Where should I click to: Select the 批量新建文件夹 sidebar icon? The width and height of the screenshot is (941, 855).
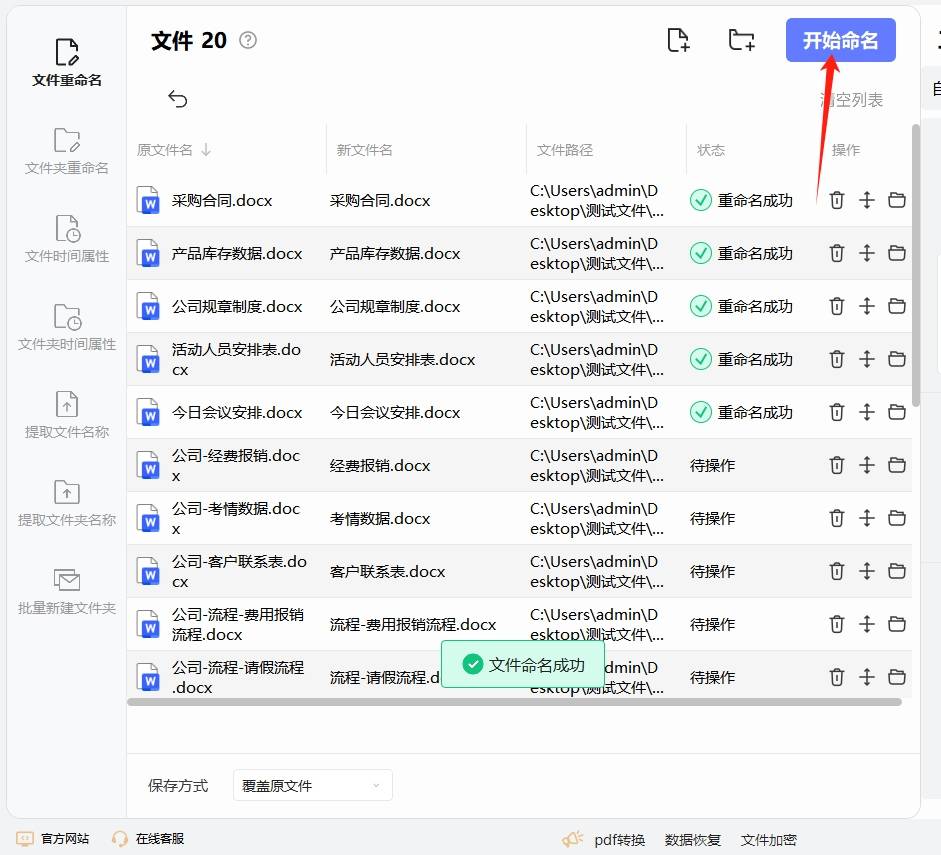click(x=66, y=590)
